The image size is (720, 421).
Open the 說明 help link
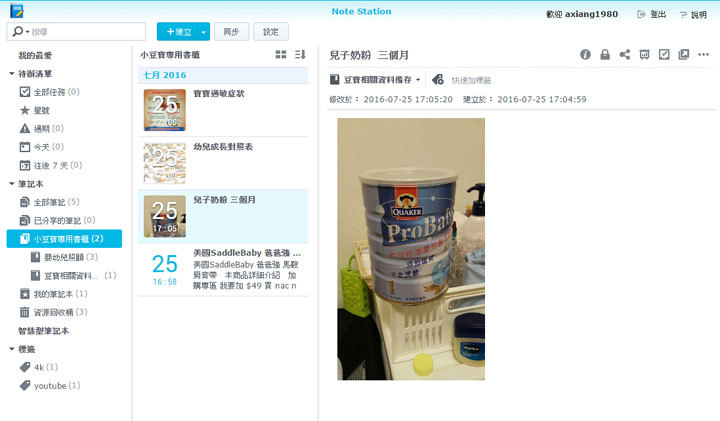693,15
